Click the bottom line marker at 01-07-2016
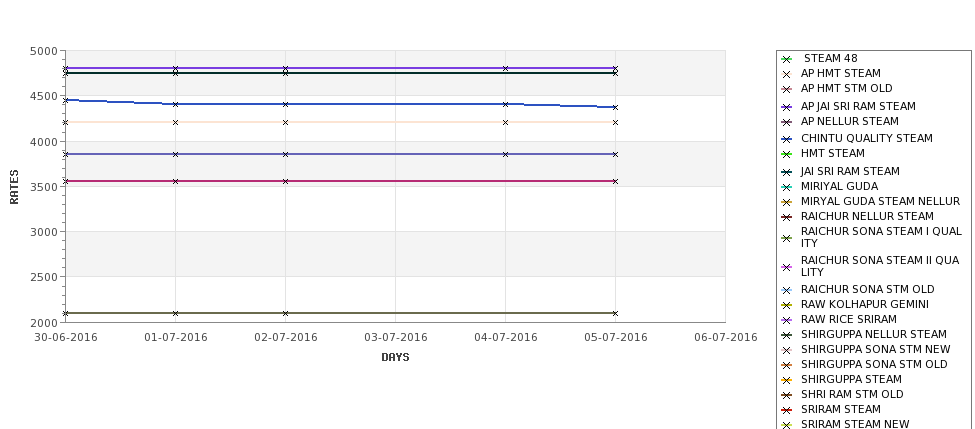 (x=175, y=313)
